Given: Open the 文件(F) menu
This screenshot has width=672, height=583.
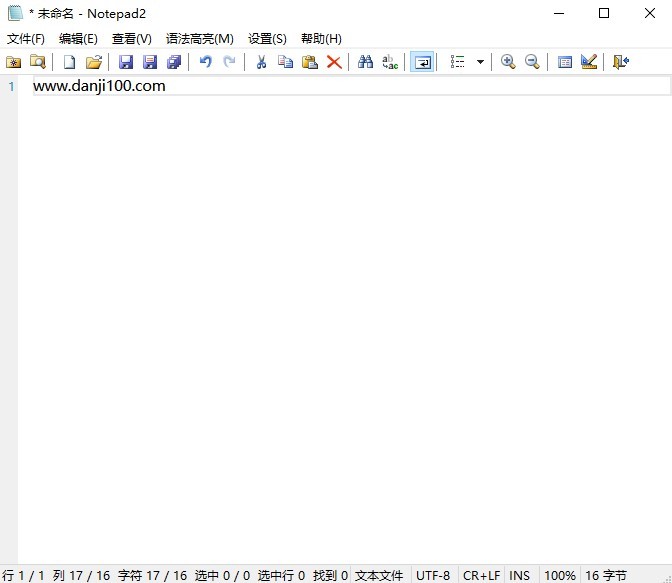Looking at the screenshot, I should 26,39.
